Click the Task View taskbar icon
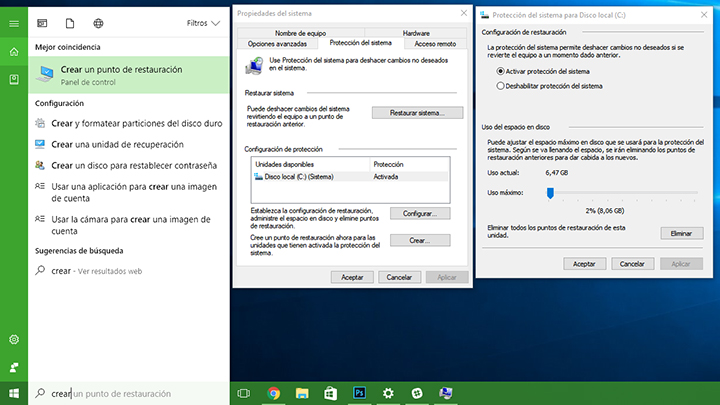Viewport: 720px width, 405px height. tap(244, 393)
